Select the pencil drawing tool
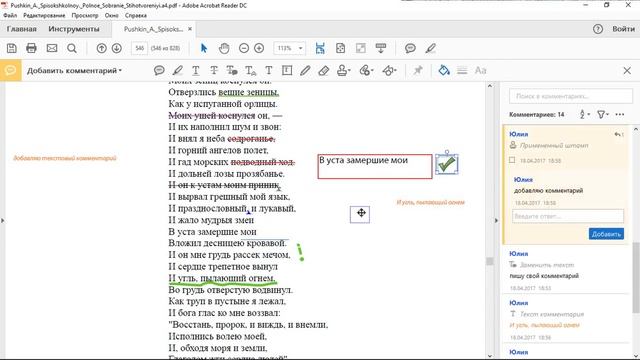The width and height of the screenshot is (640, 360). [305, 71]
